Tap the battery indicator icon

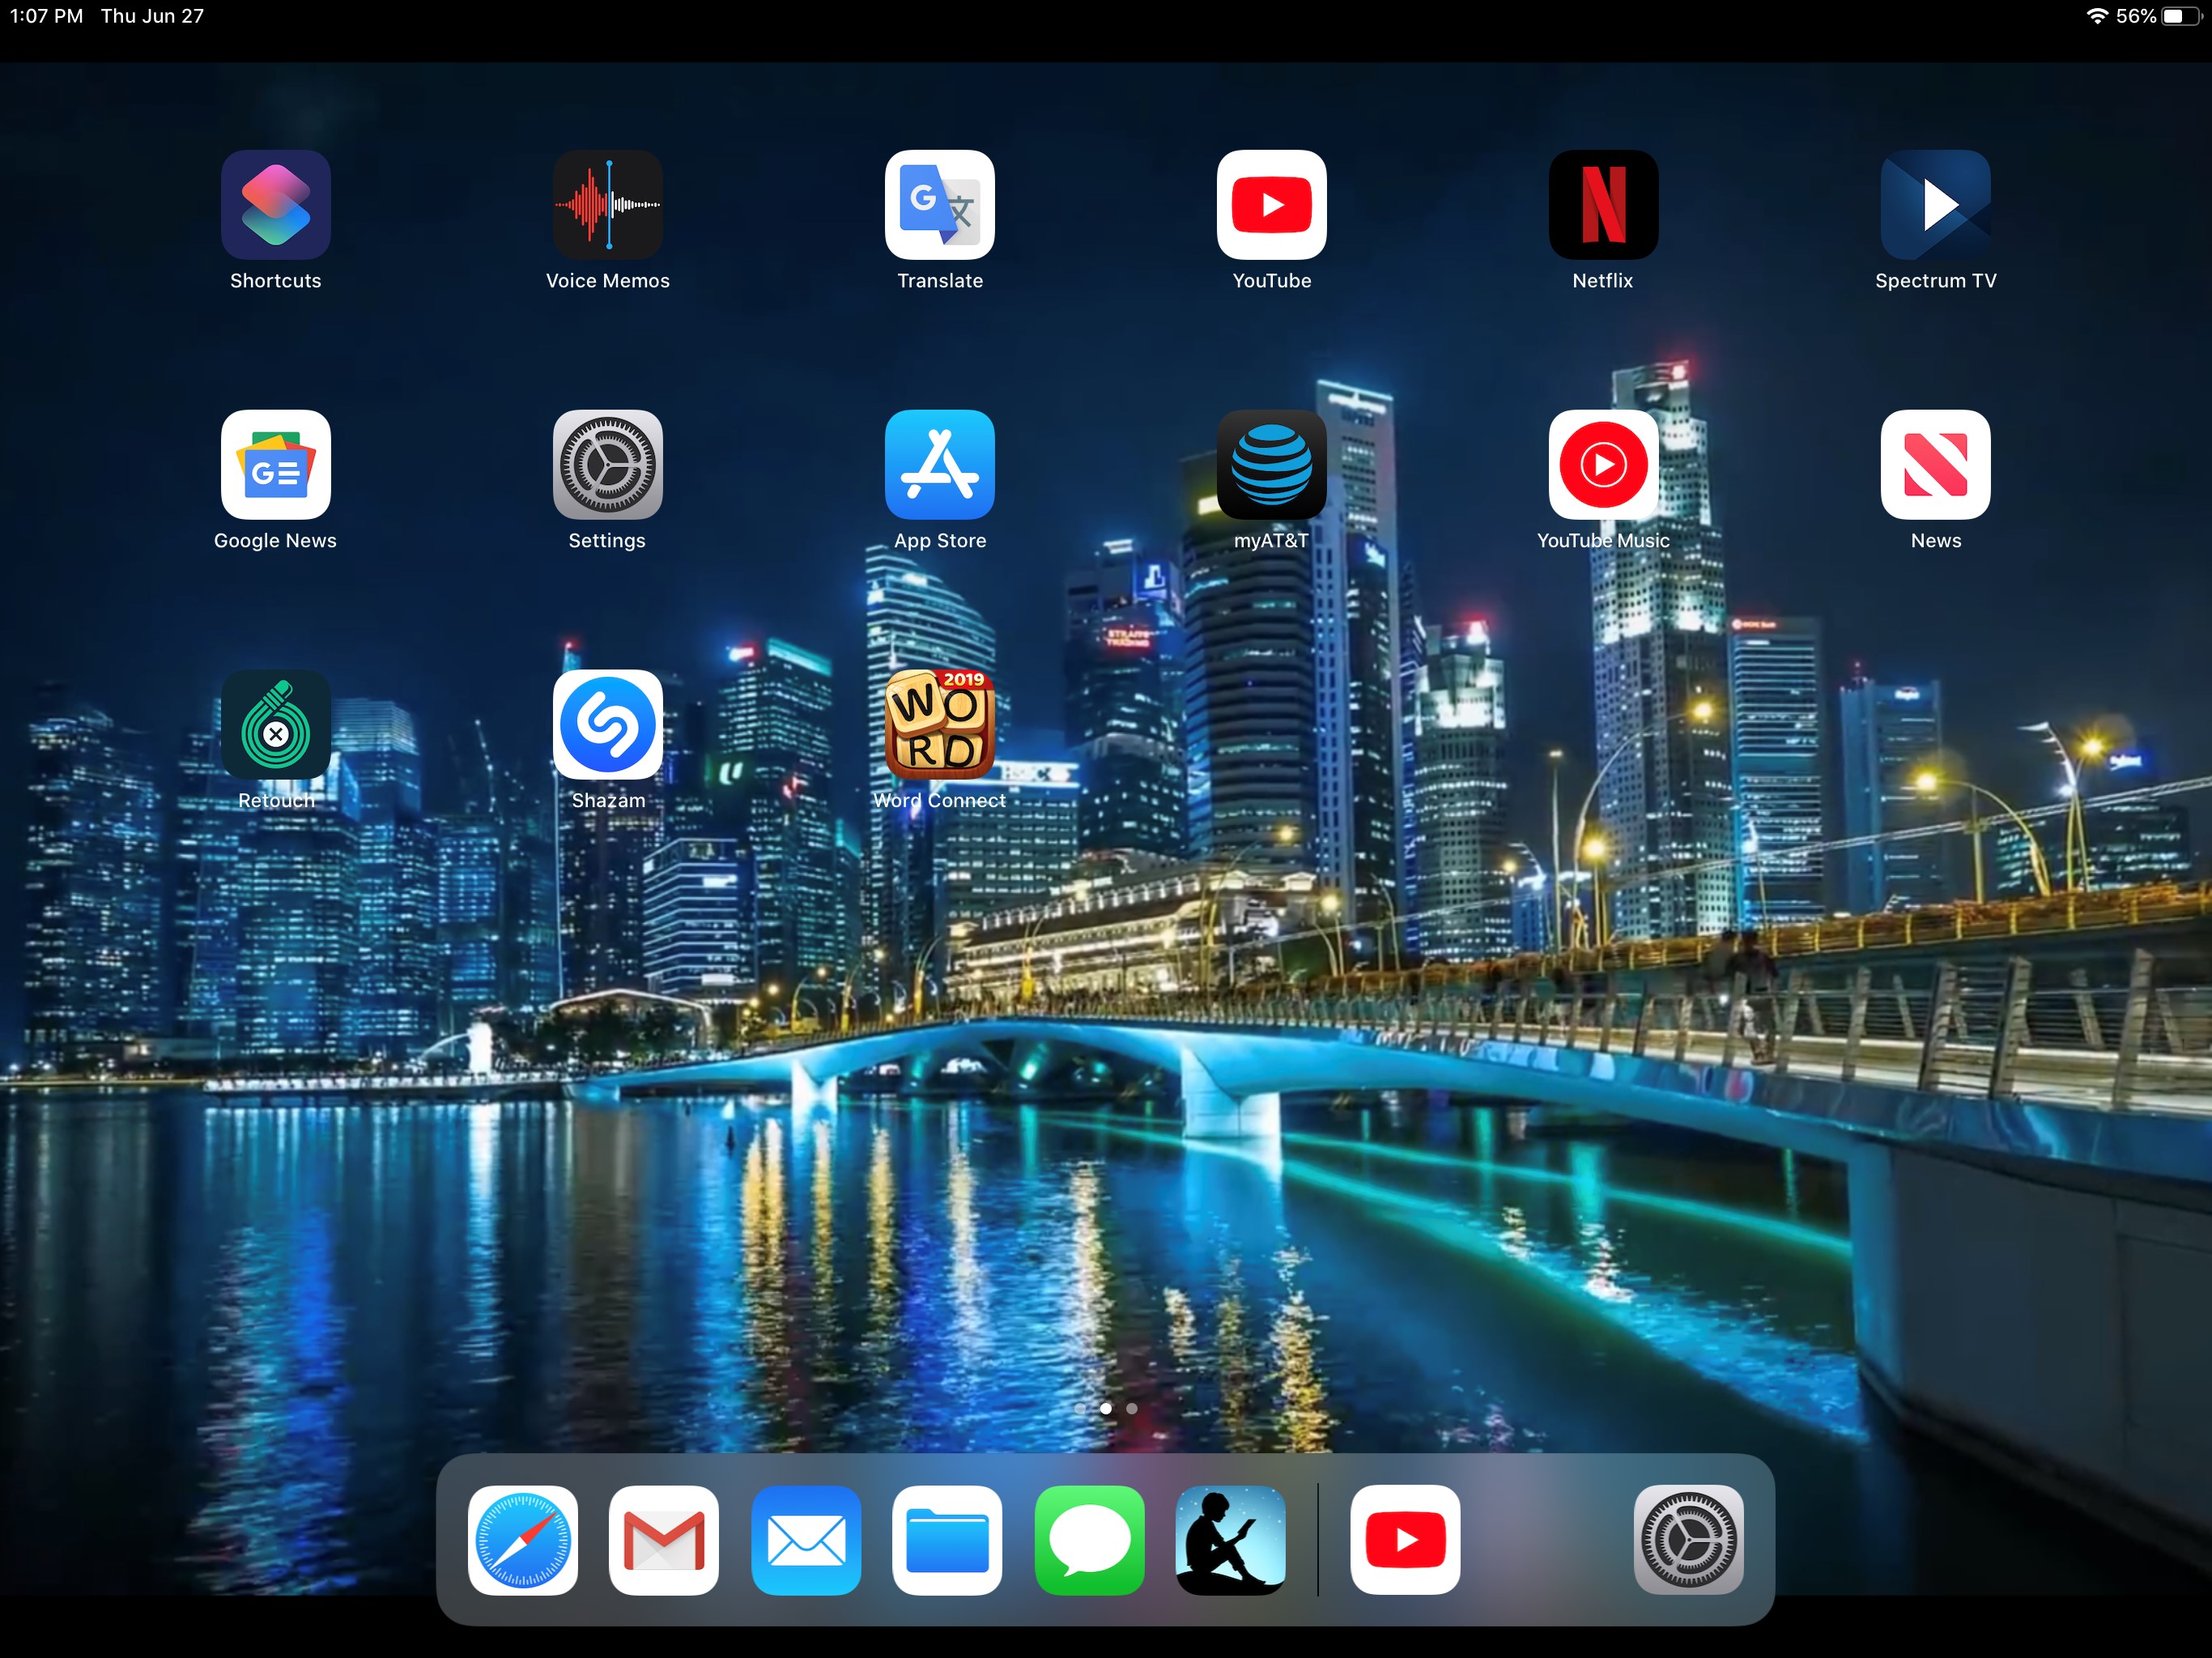pos(2181,16)
